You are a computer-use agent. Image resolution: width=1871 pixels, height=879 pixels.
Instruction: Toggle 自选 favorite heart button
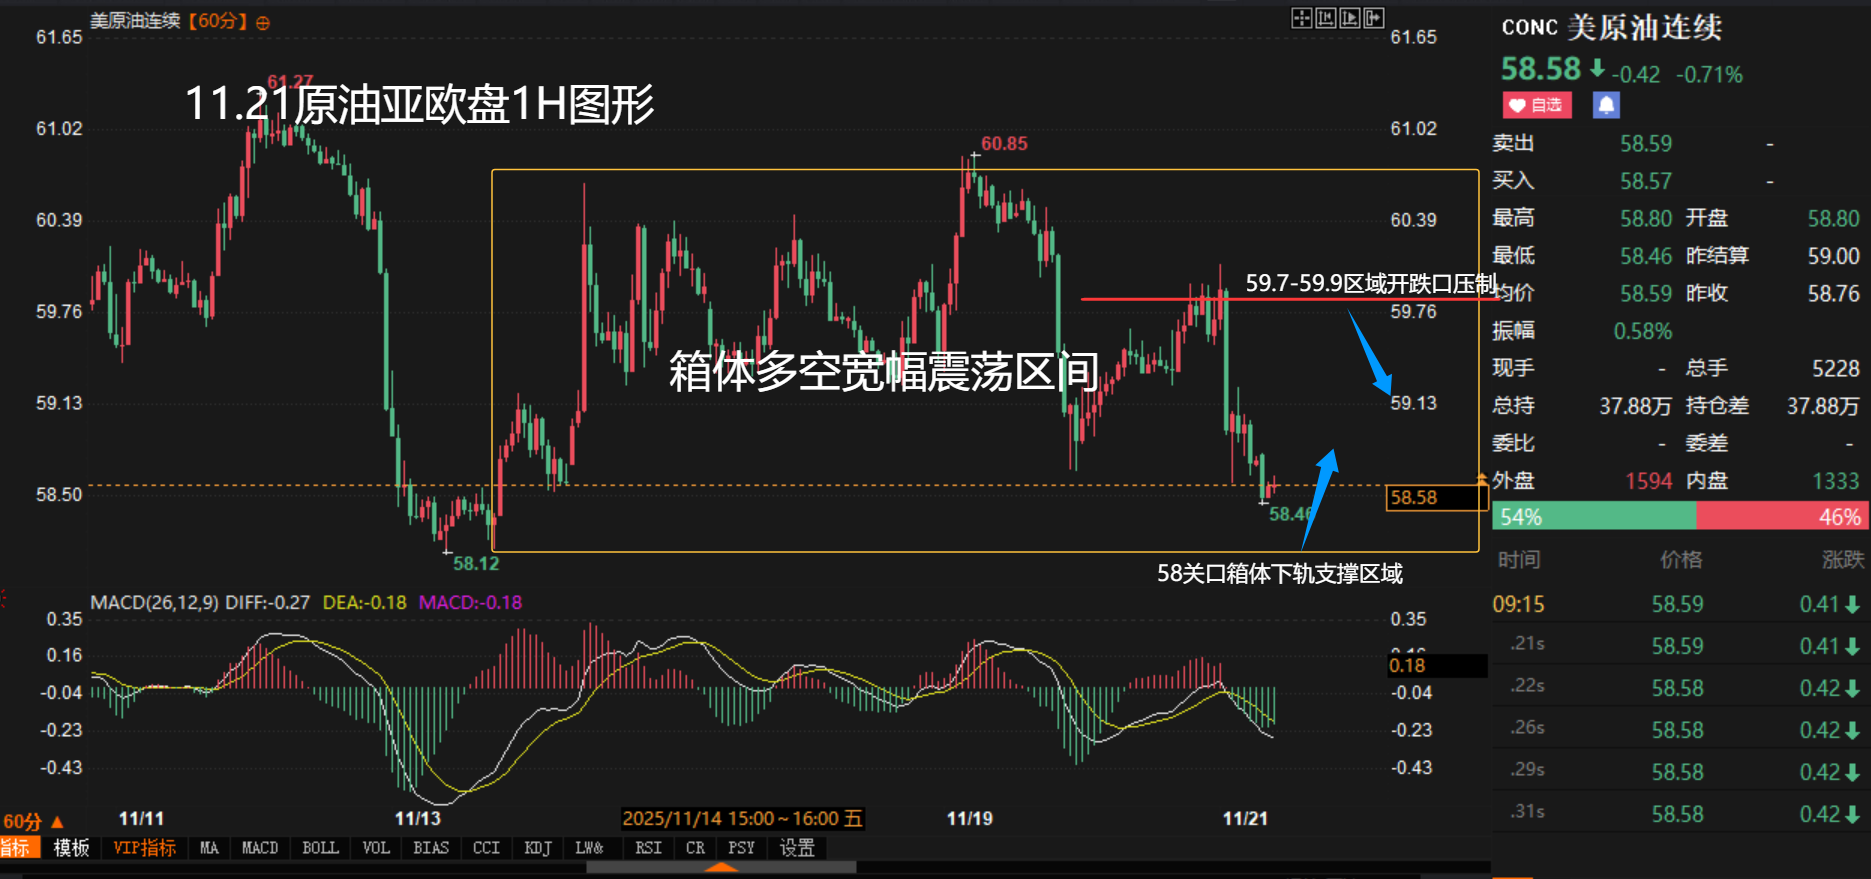click(1536, 105)
